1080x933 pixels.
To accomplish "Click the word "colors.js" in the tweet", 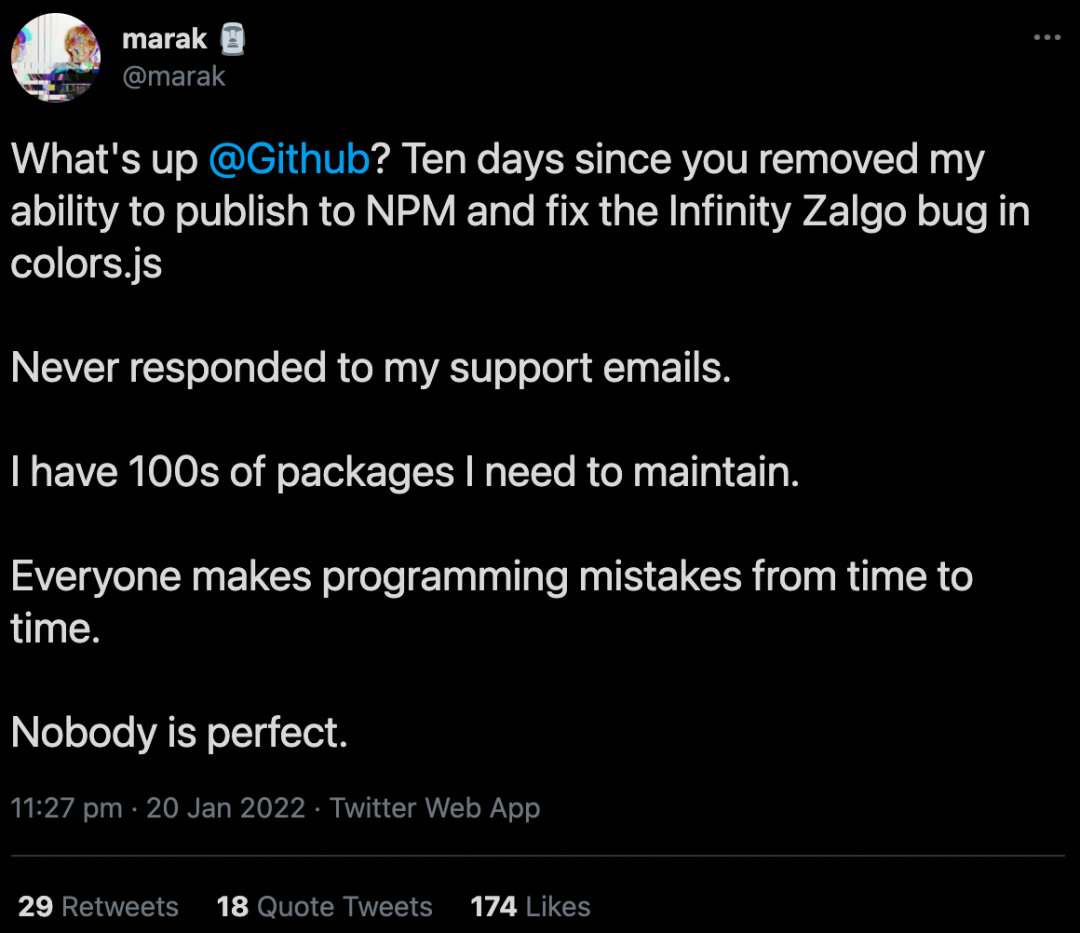I will point(86,265).
